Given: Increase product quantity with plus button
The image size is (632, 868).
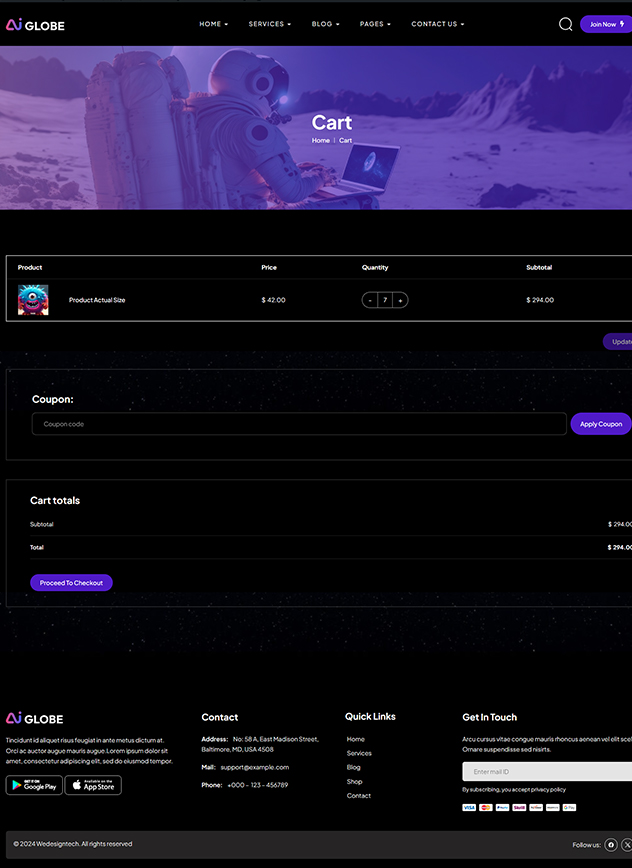Looking at the screenshot, I should pos(400,300).
